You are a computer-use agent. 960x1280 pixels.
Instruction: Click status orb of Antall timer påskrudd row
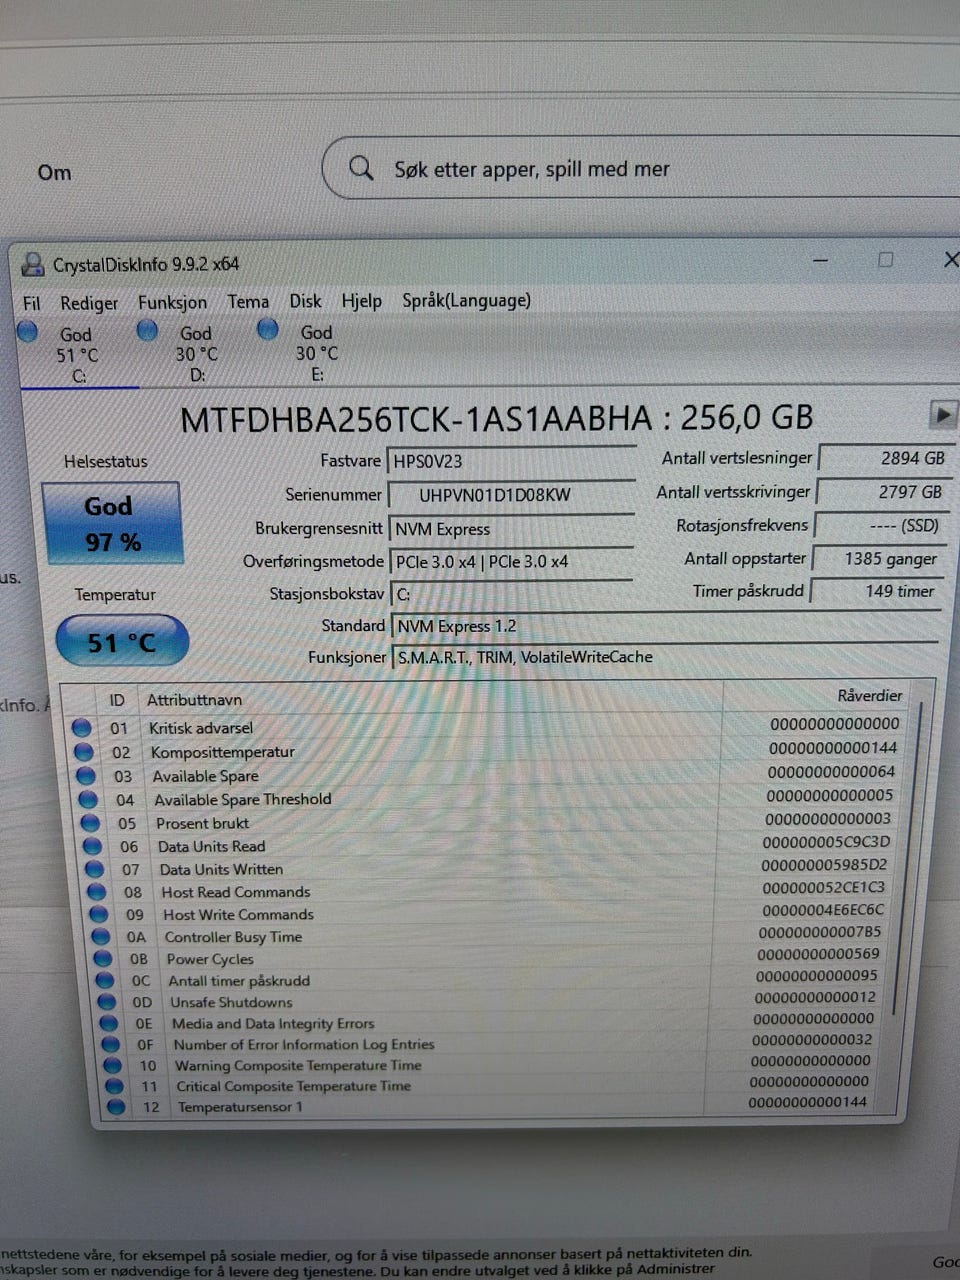point(105,981)
